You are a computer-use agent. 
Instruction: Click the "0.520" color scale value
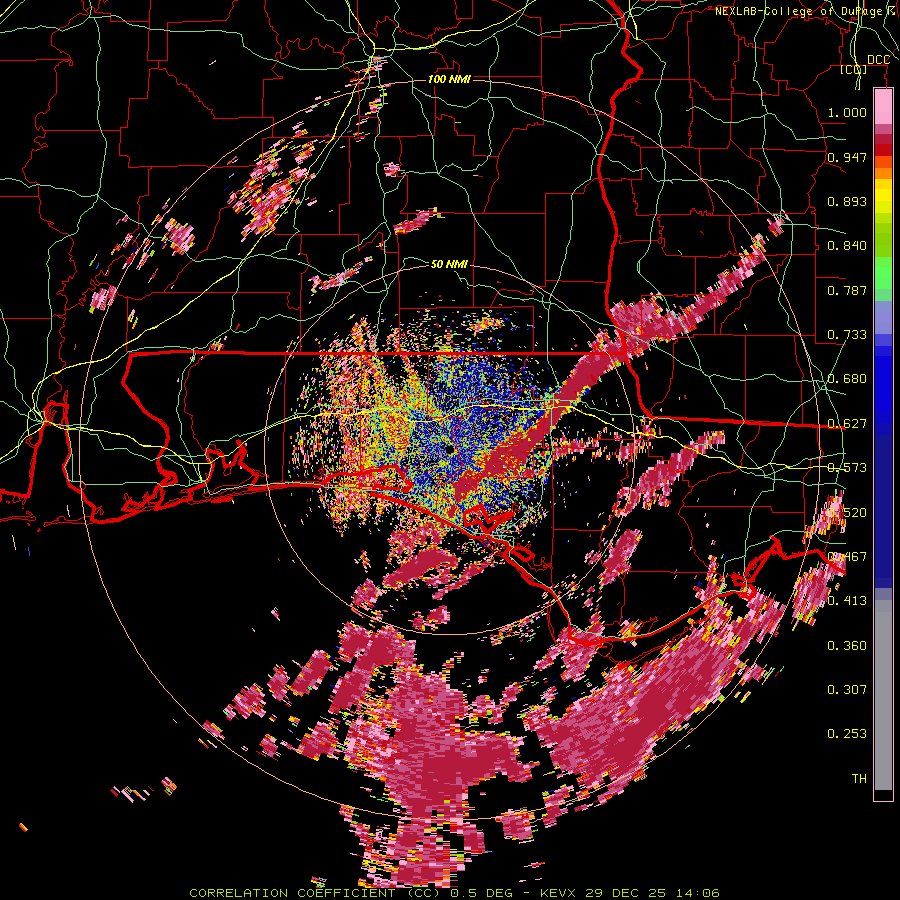[847, 513]
